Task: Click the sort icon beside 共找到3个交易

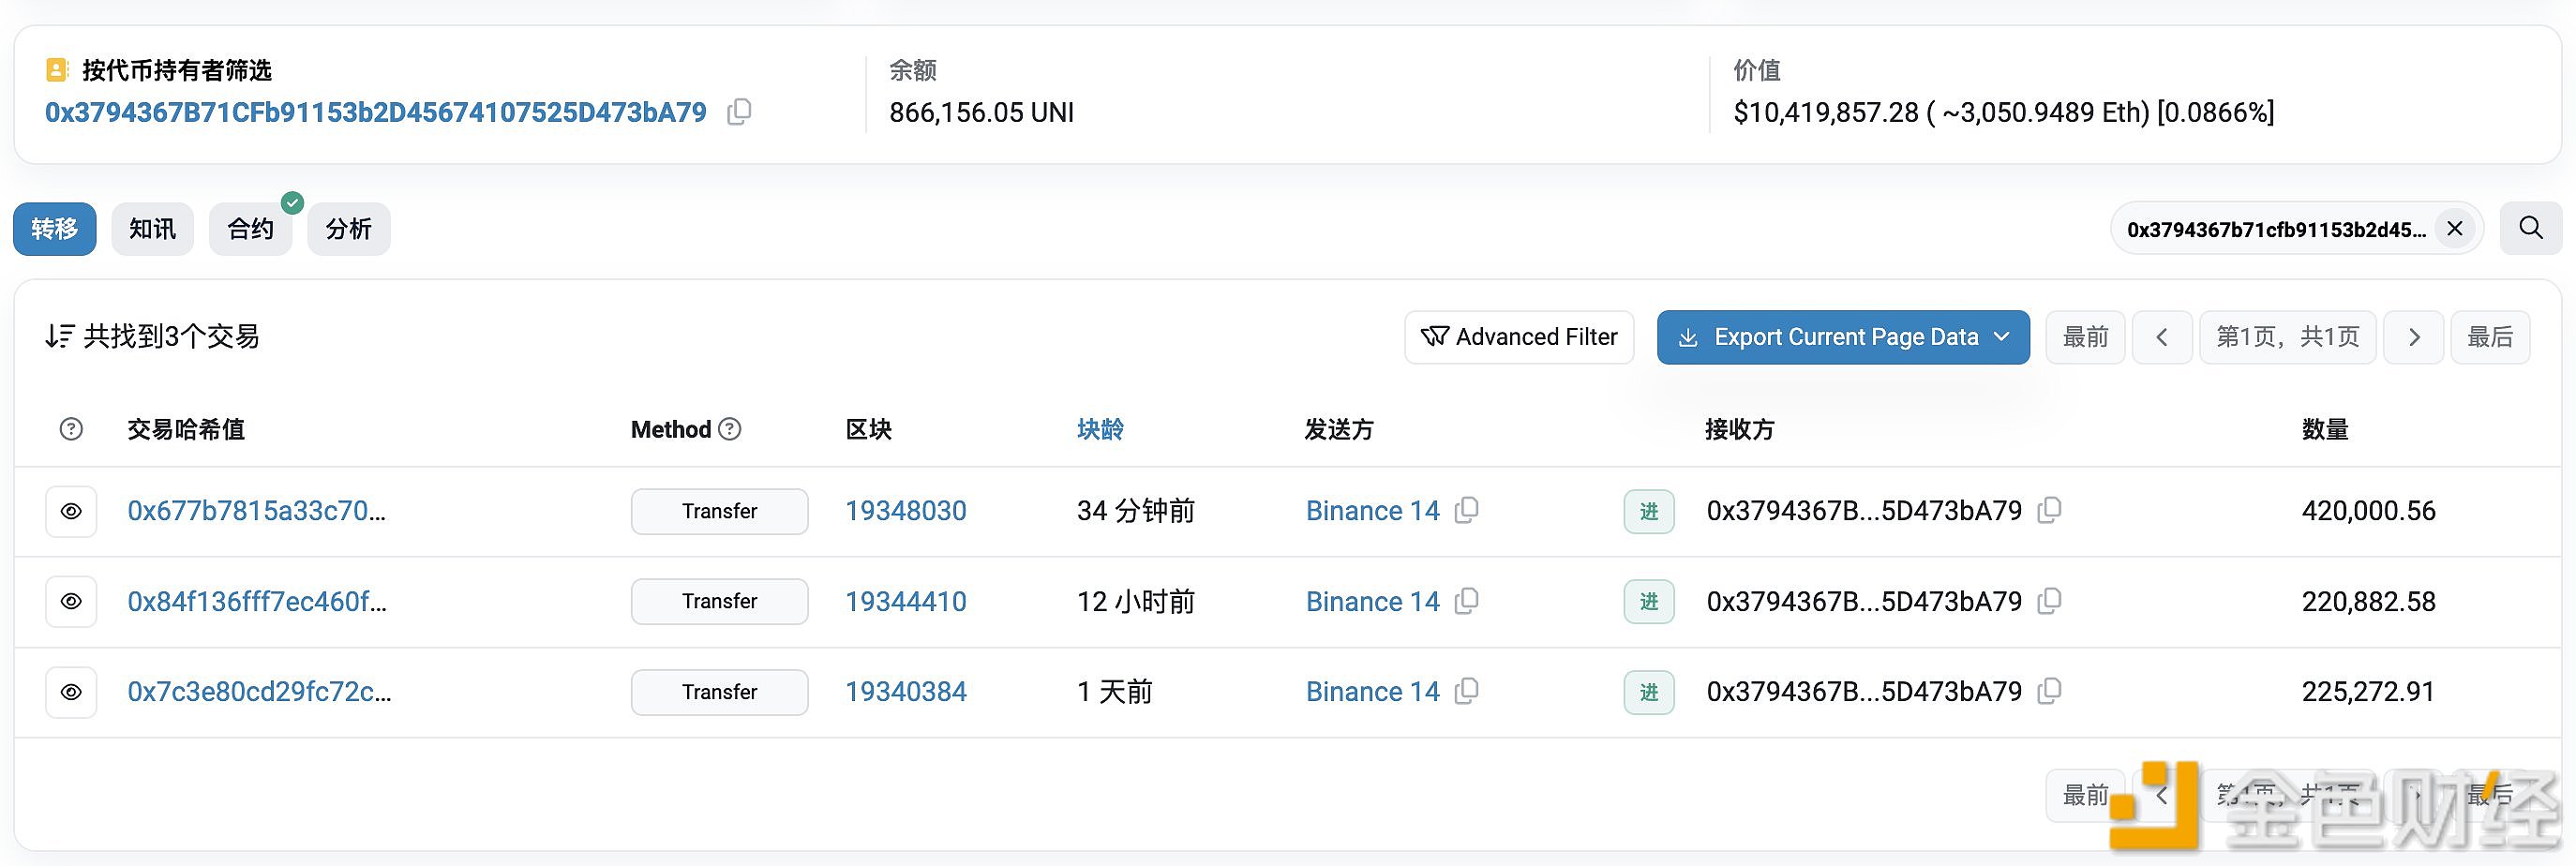Action: (x=59, y=336)
